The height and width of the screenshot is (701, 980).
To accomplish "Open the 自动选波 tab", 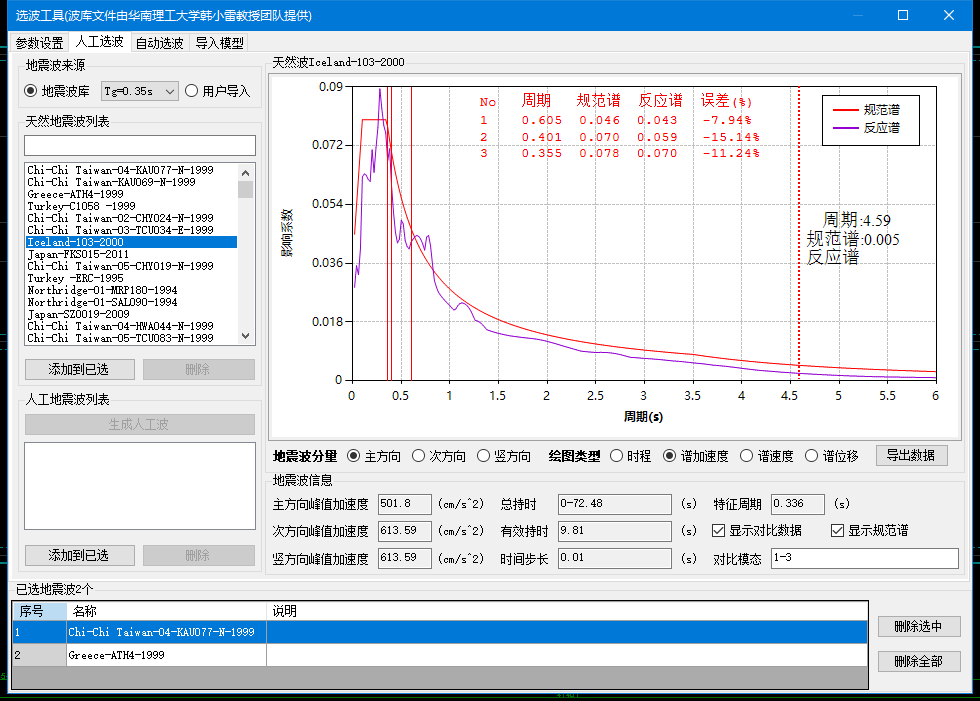I will [159, 43].
